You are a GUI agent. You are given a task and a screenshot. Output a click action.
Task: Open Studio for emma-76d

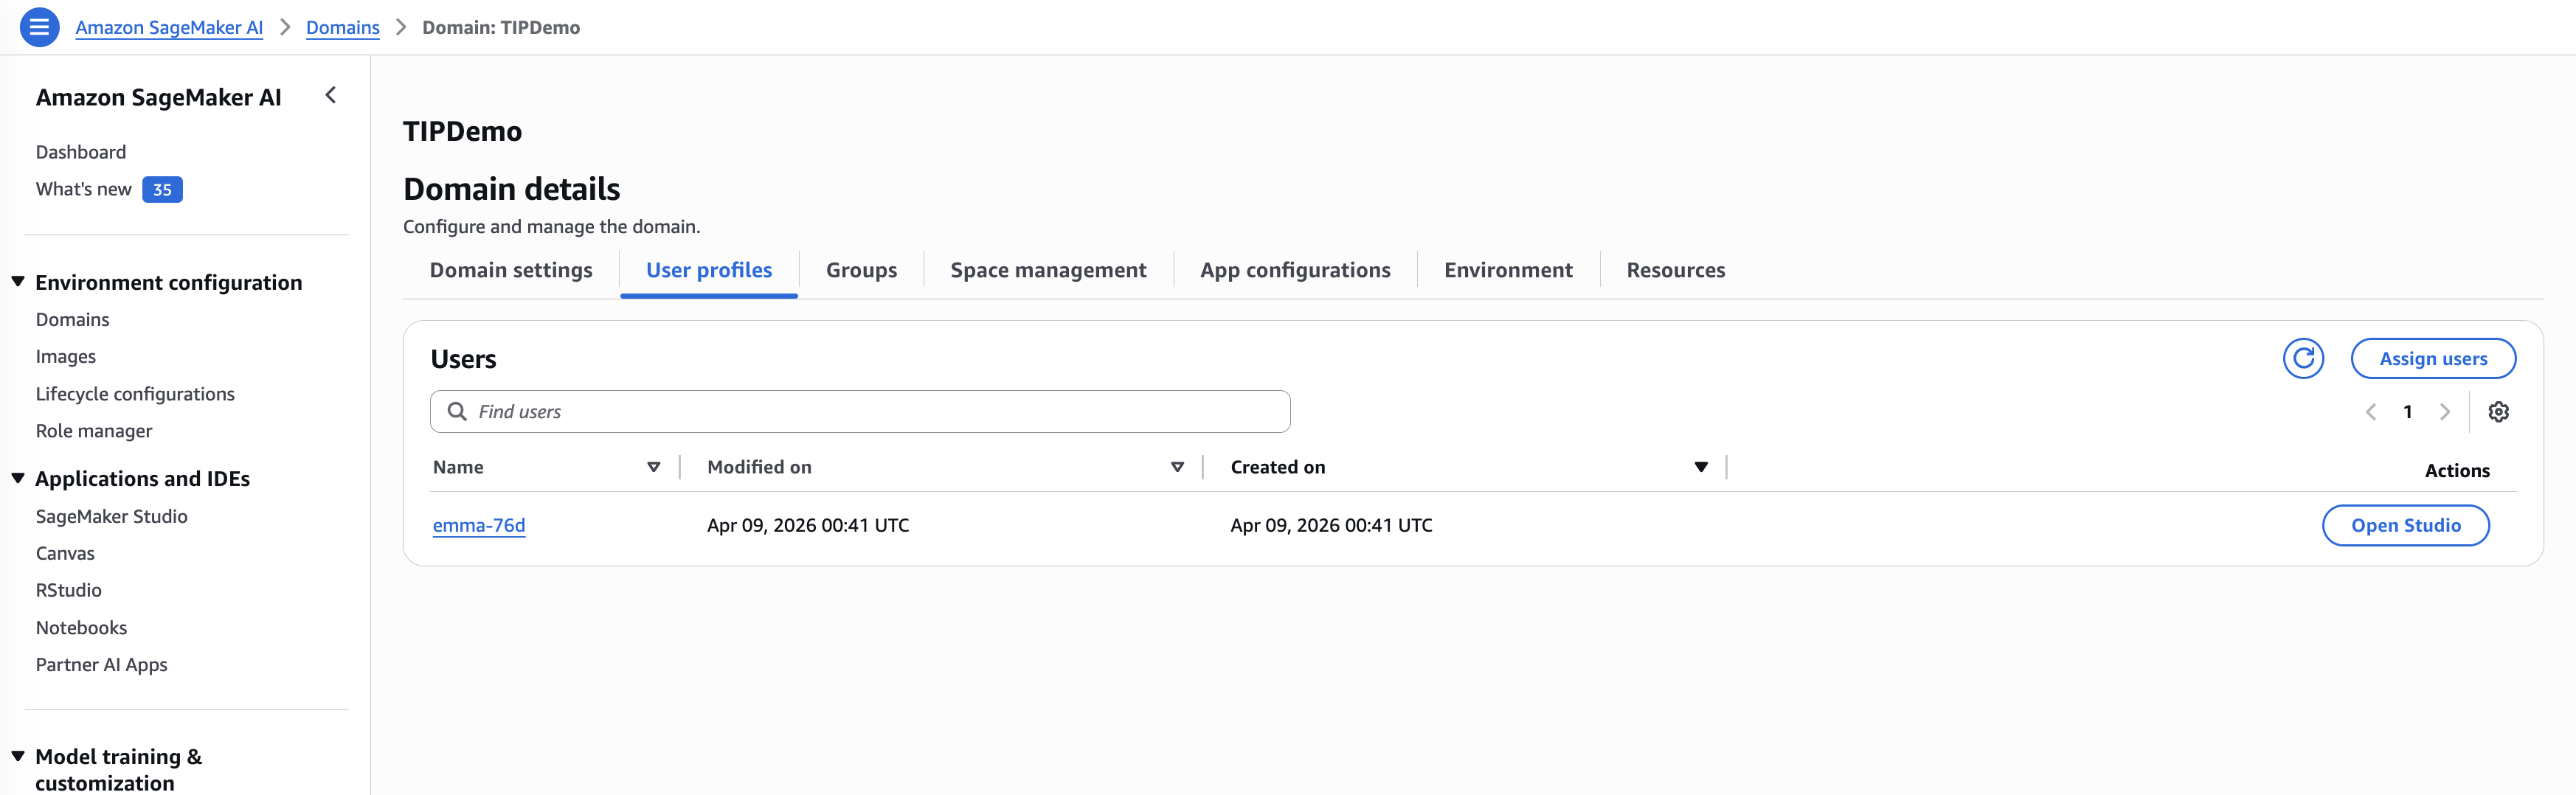2405,526
